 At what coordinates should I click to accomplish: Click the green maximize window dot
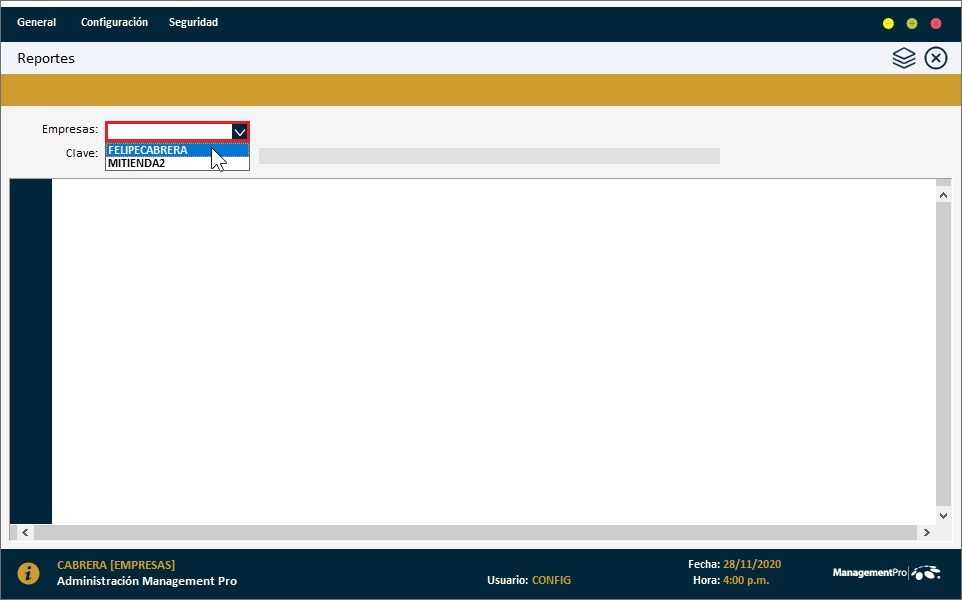pos(912,23)
